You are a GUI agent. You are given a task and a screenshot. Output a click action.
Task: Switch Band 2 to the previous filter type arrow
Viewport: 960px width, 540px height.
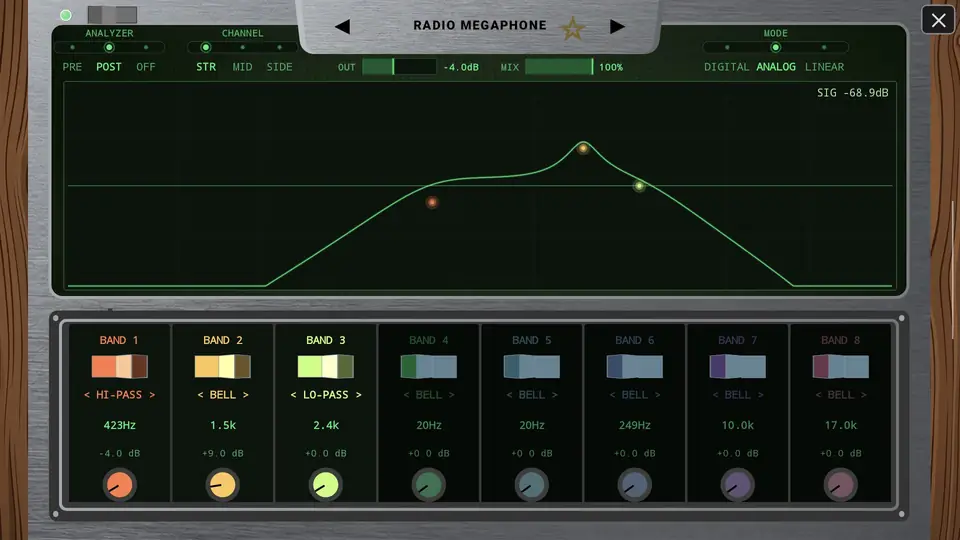point(200,395)
